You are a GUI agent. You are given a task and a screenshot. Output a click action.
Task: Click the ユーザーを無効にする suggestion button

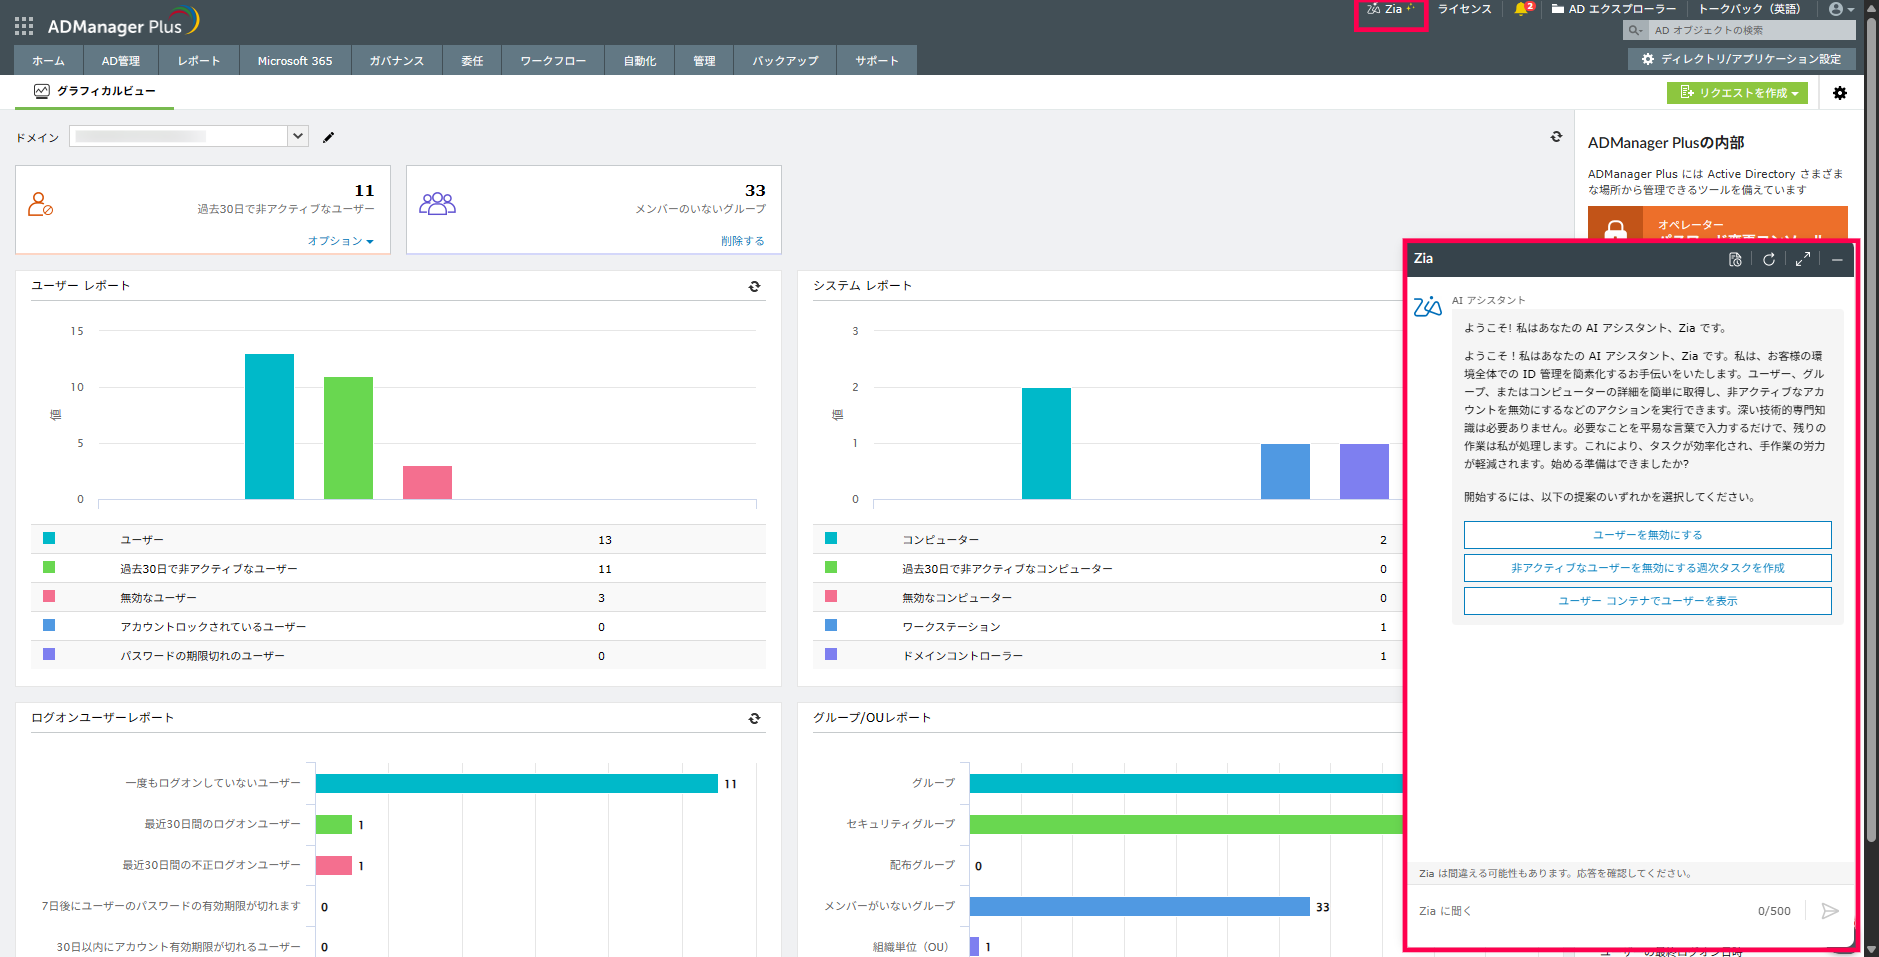pos(1647,535)
